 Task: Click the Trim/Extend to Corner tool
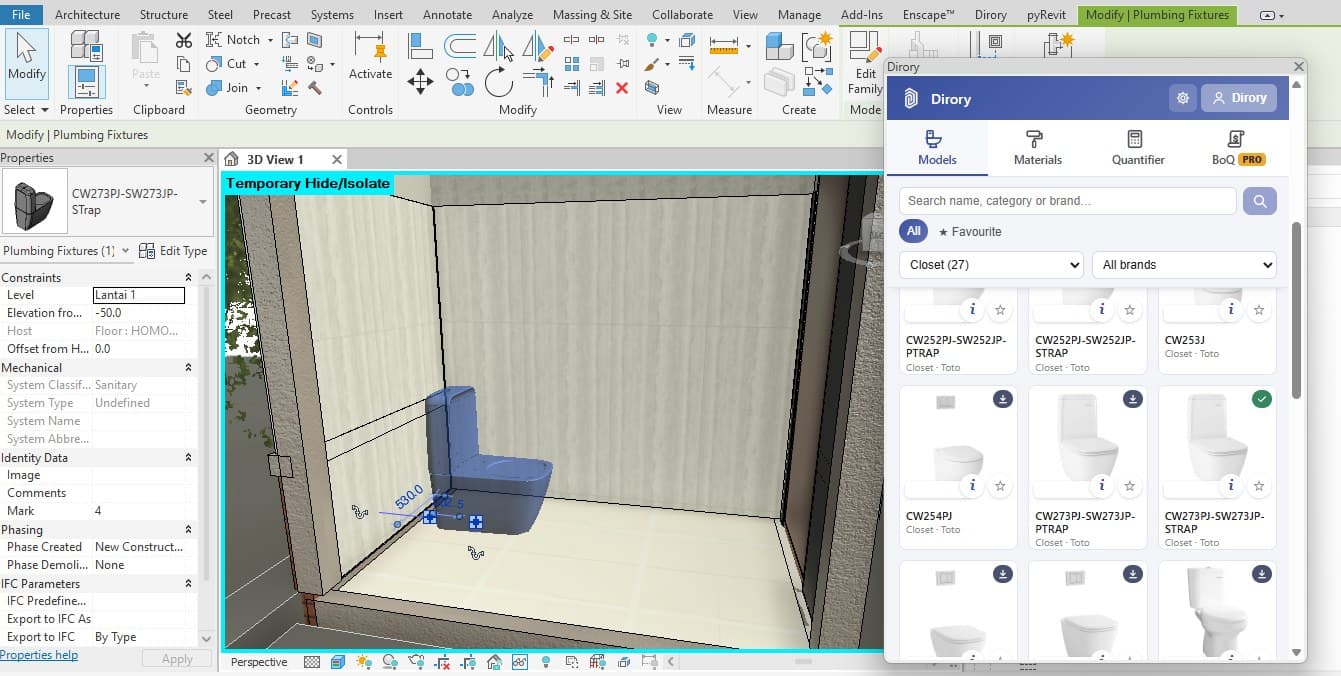(538, 82)
